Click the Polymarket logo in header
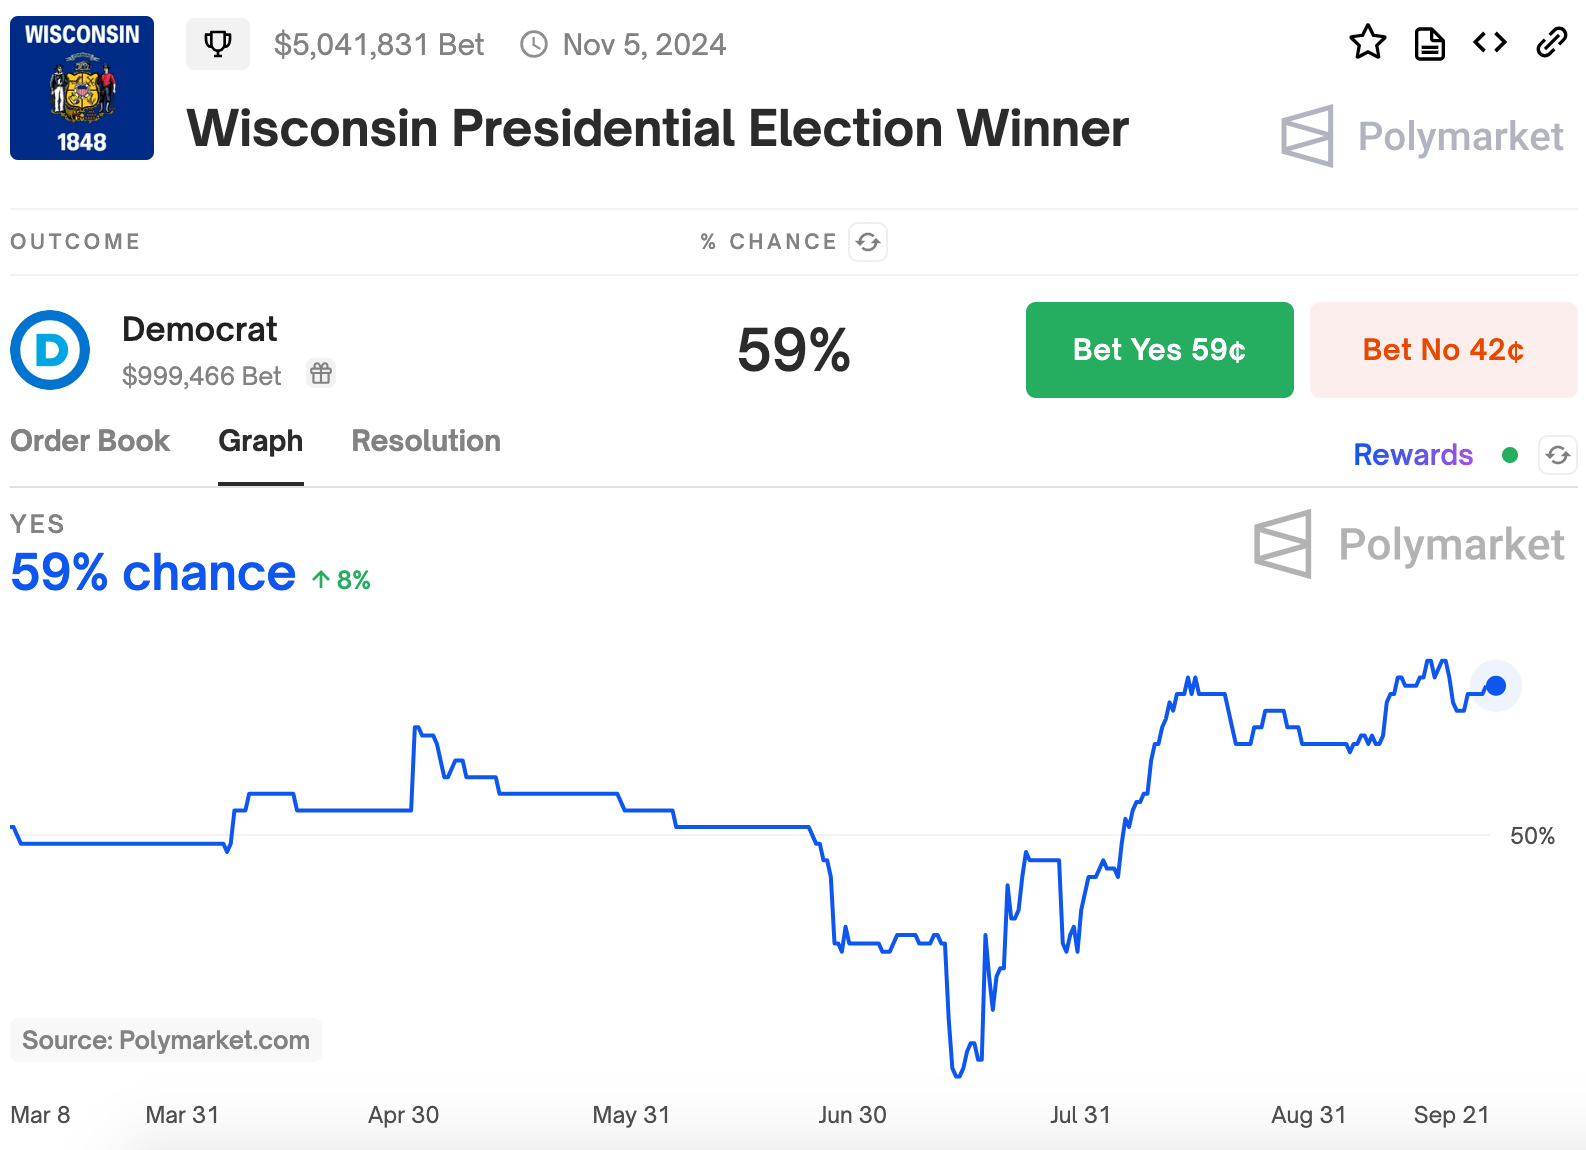 coord(1422,136)
